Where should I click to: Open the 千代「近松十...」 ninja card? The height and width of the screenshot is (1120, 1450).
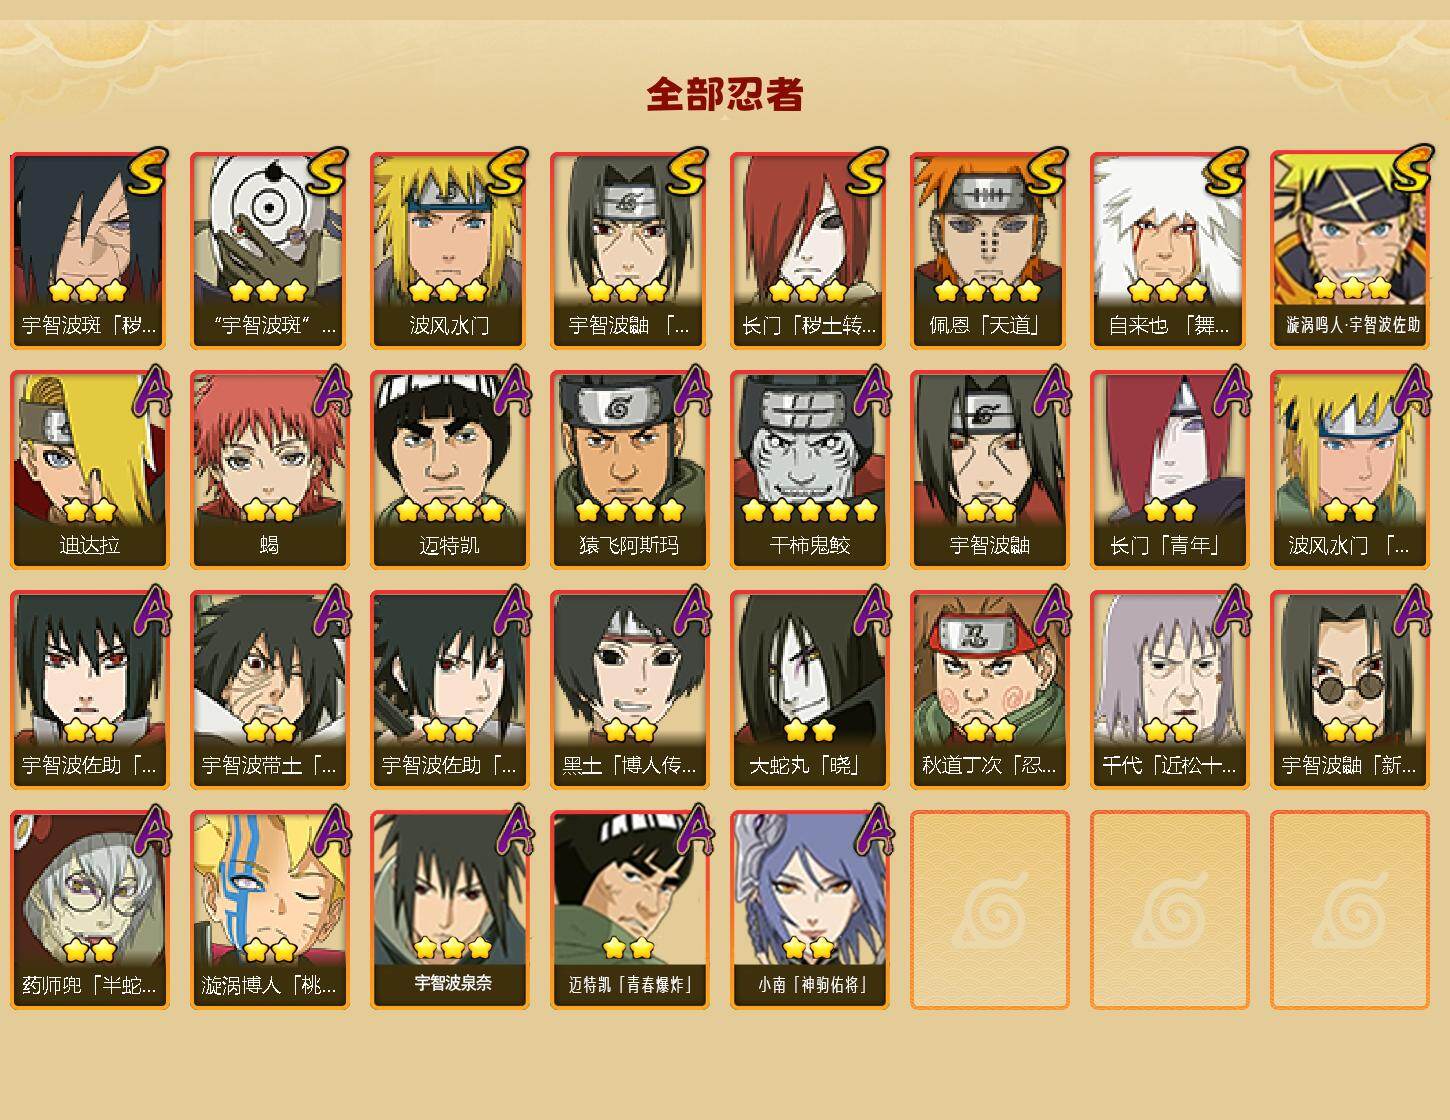[x=1169, y=690]
